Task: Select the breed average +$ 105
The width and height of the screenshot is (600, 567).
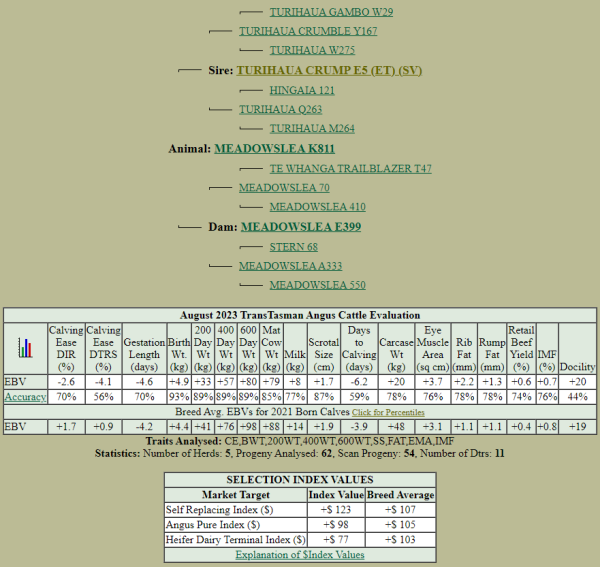Action: tap(400, 525)
